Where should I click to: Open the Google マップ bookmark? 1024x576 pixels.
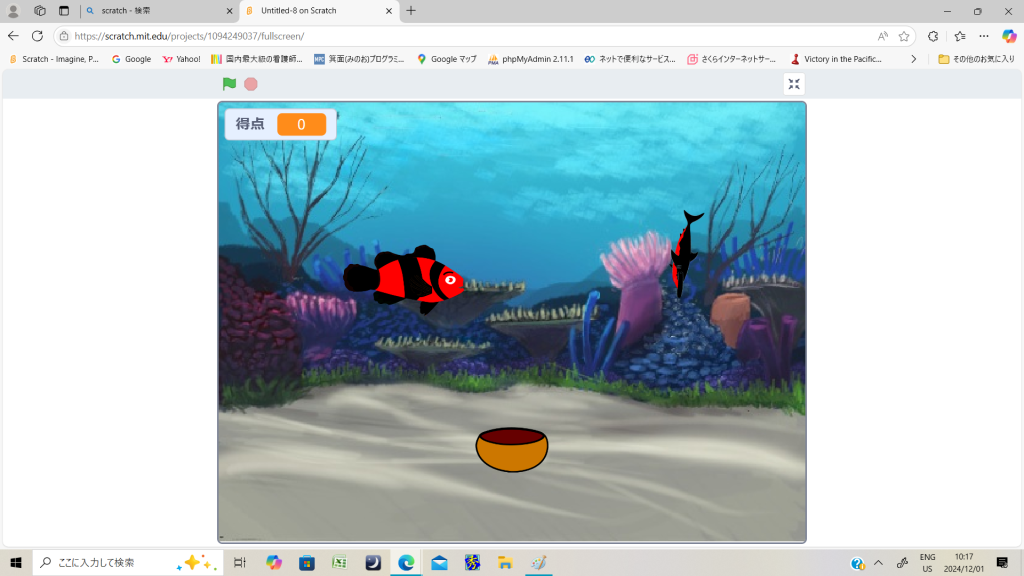point(447,59)
